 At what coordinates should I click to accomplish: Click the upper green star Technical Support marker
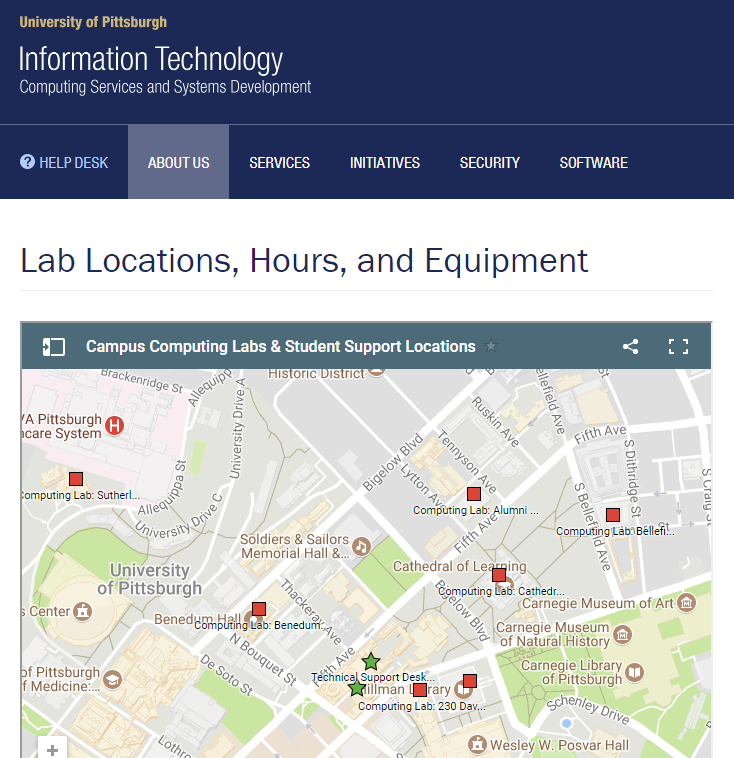pyautogui.click(x=371, y=661)
